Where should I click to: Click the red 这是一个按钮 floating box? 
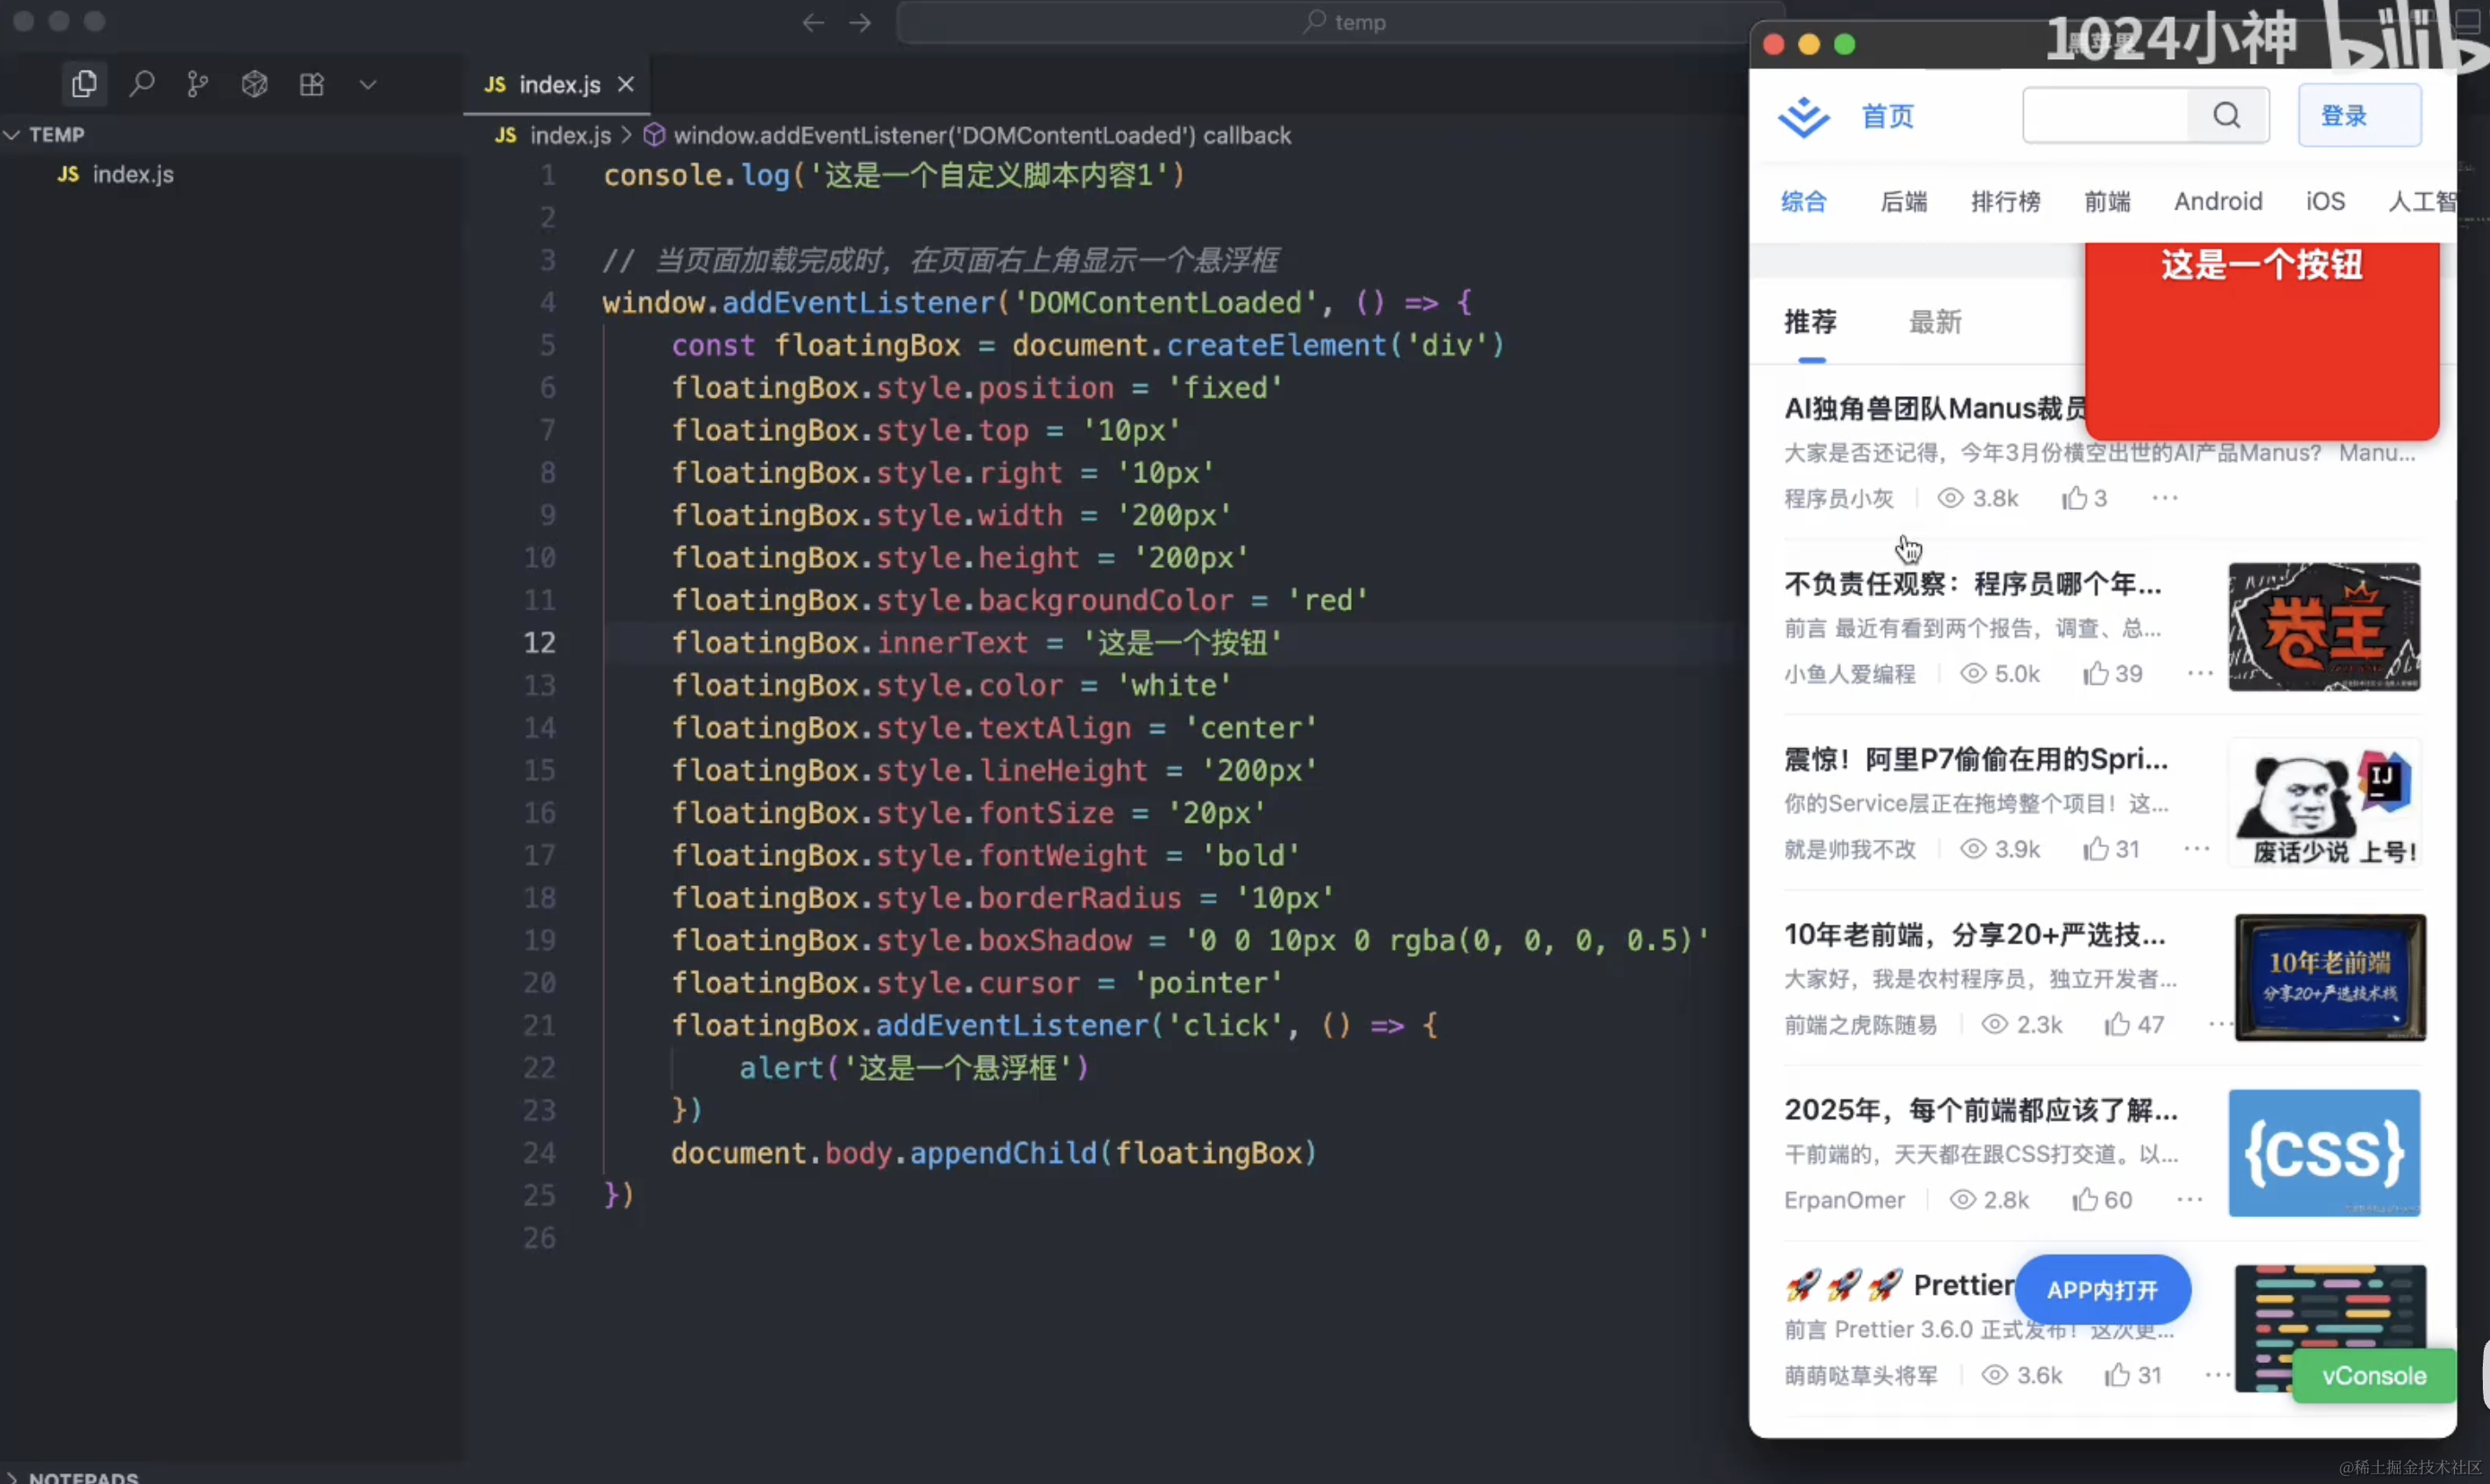2261,340
